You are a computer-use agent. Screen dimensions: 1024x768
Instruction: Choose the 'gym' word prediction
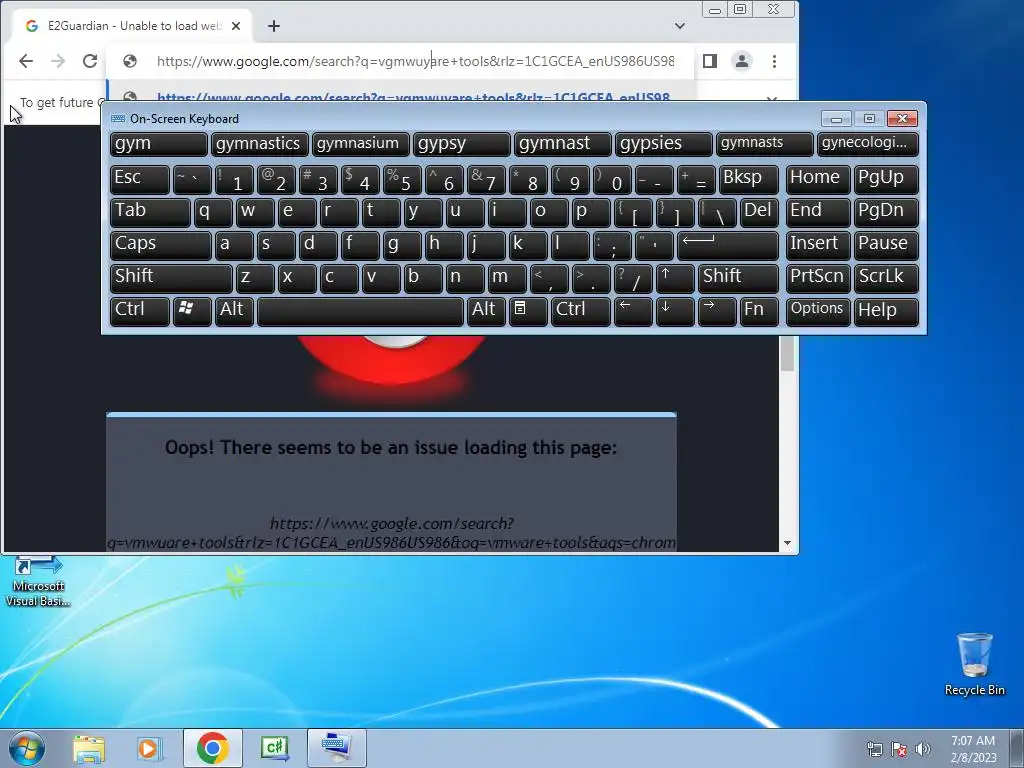point(159,144)
